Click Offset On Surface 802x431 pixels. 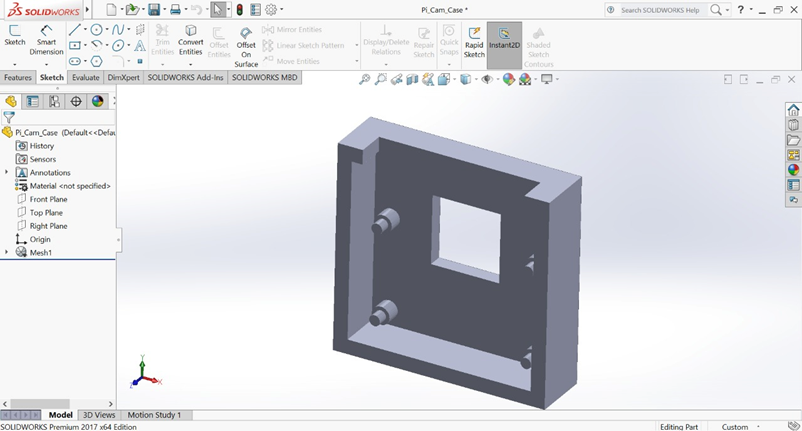pyautogui.click(x=246, y=47)
